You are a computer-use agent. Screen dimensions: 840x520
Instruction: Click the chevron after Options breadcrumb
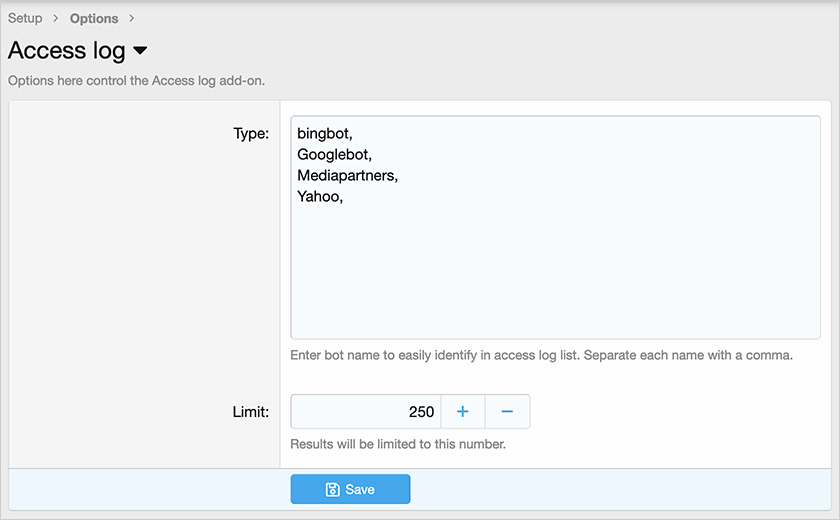click(132, 18)
